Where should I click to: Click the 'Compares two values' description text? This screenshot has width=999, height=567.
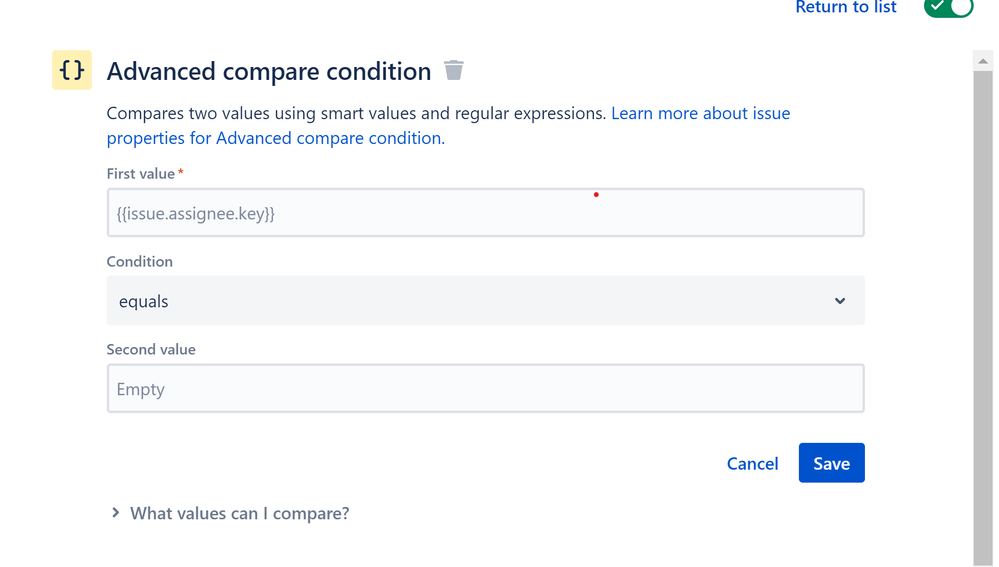(x=356, y=114)
